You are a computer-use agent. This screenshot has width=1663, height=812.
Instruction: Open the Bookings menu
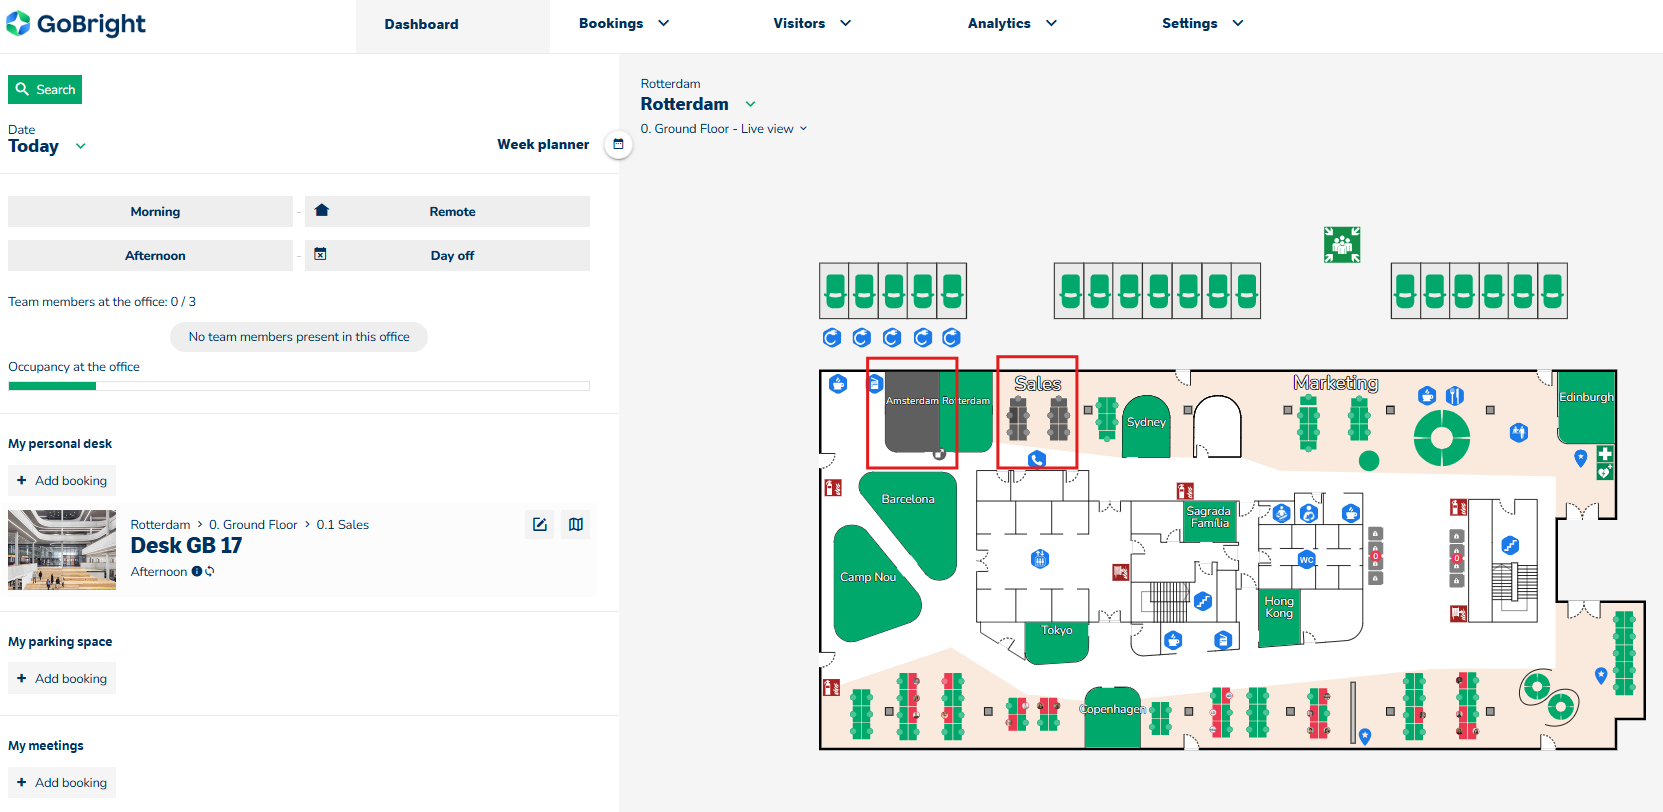[623, 24]
